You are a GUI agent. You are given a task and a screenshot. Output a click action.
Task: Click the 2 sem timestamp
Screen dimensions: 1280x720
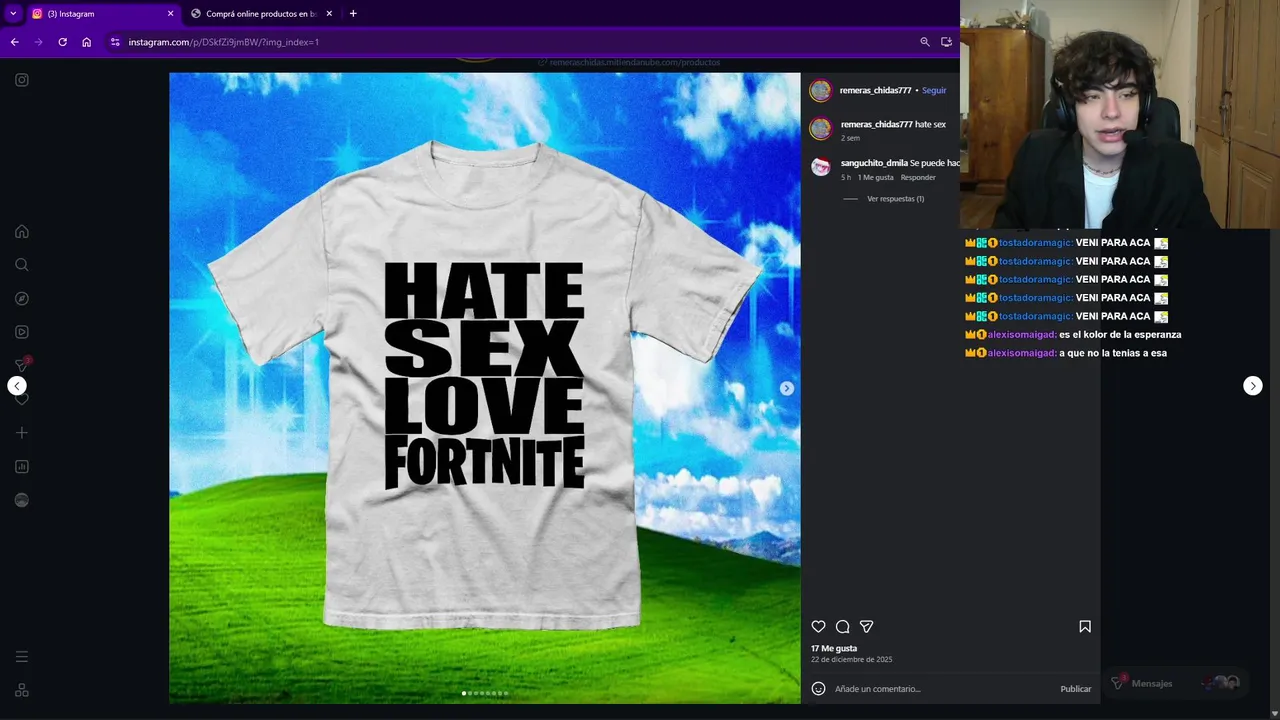pyautogui.click(x=850, y=138)
